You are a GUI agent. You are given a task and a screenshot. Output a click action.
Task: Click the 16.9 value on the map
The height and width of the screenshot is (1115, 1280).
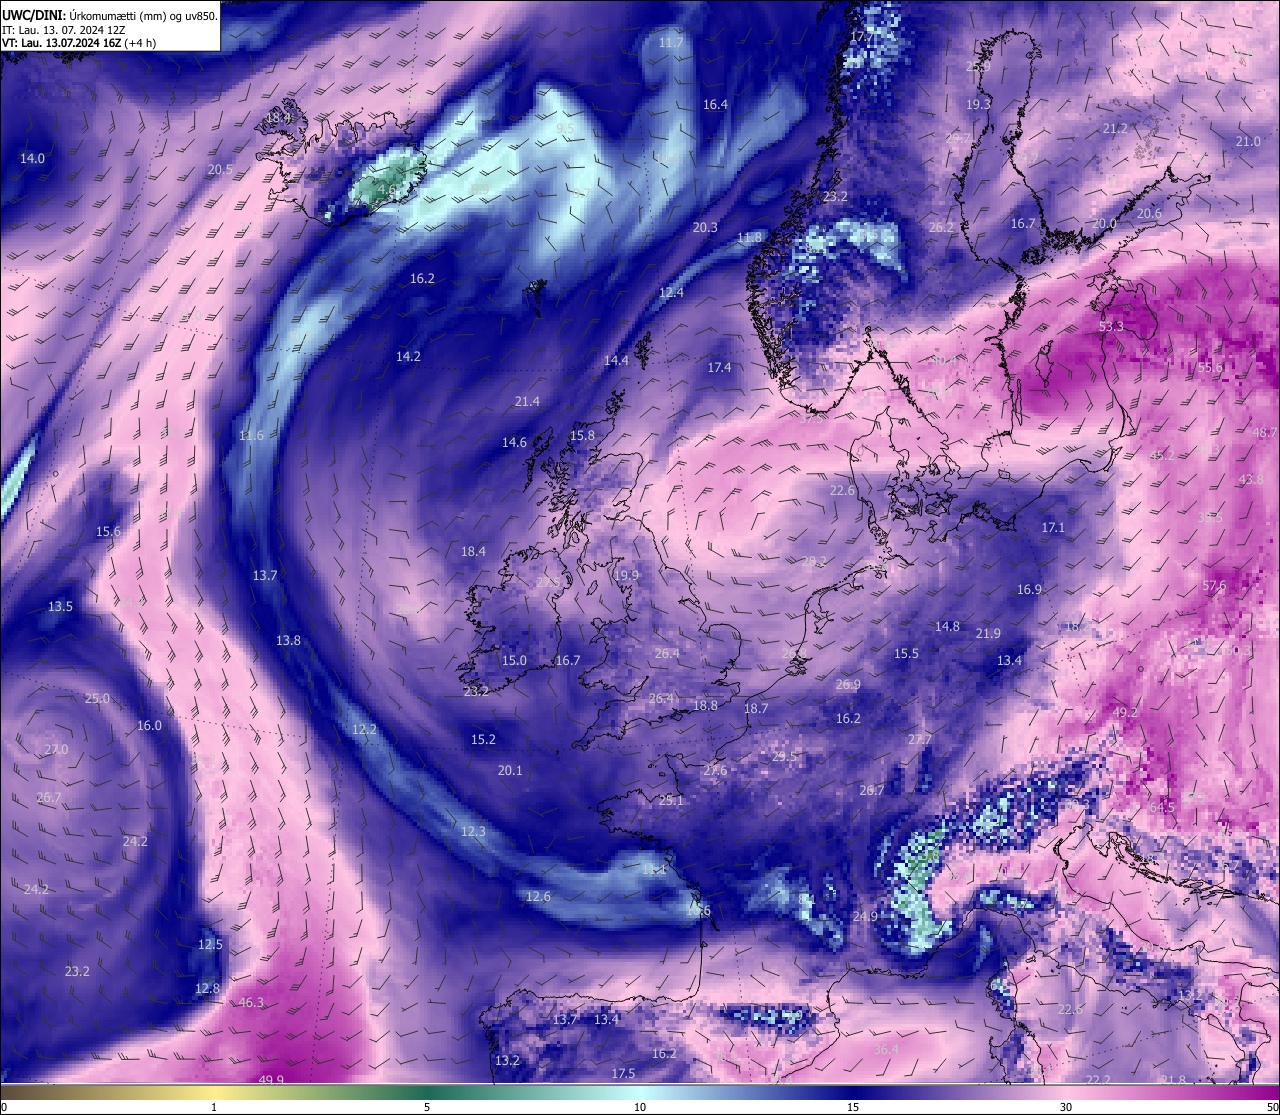1029,589
